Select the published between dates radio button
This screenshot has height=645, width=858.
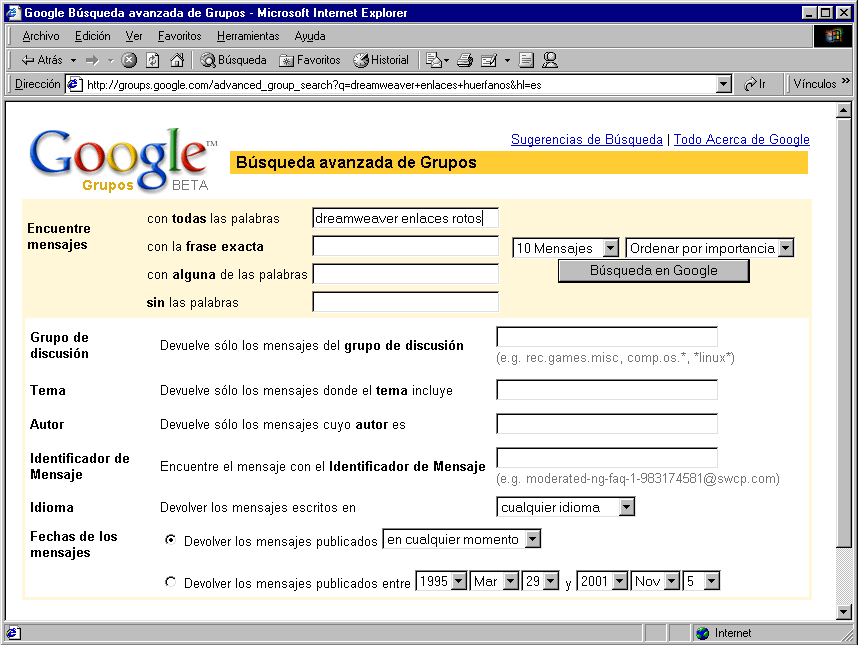pos(171,582)
